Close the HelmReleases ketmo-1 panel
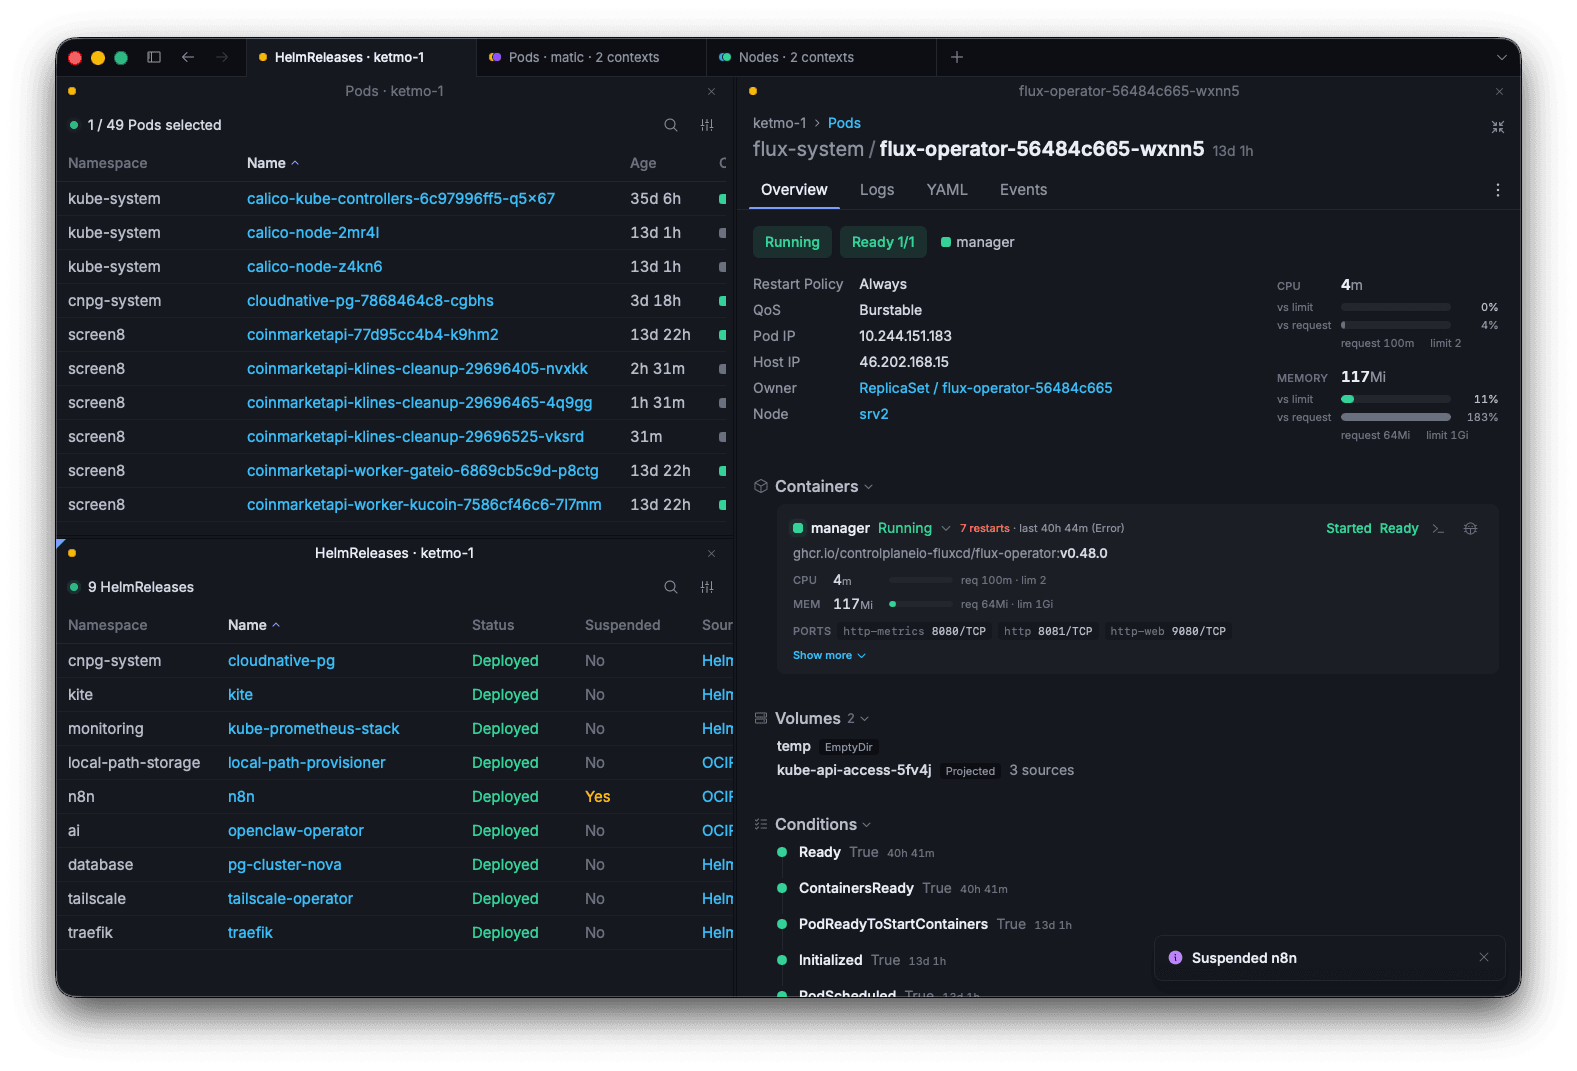 [x=712, y=553]
